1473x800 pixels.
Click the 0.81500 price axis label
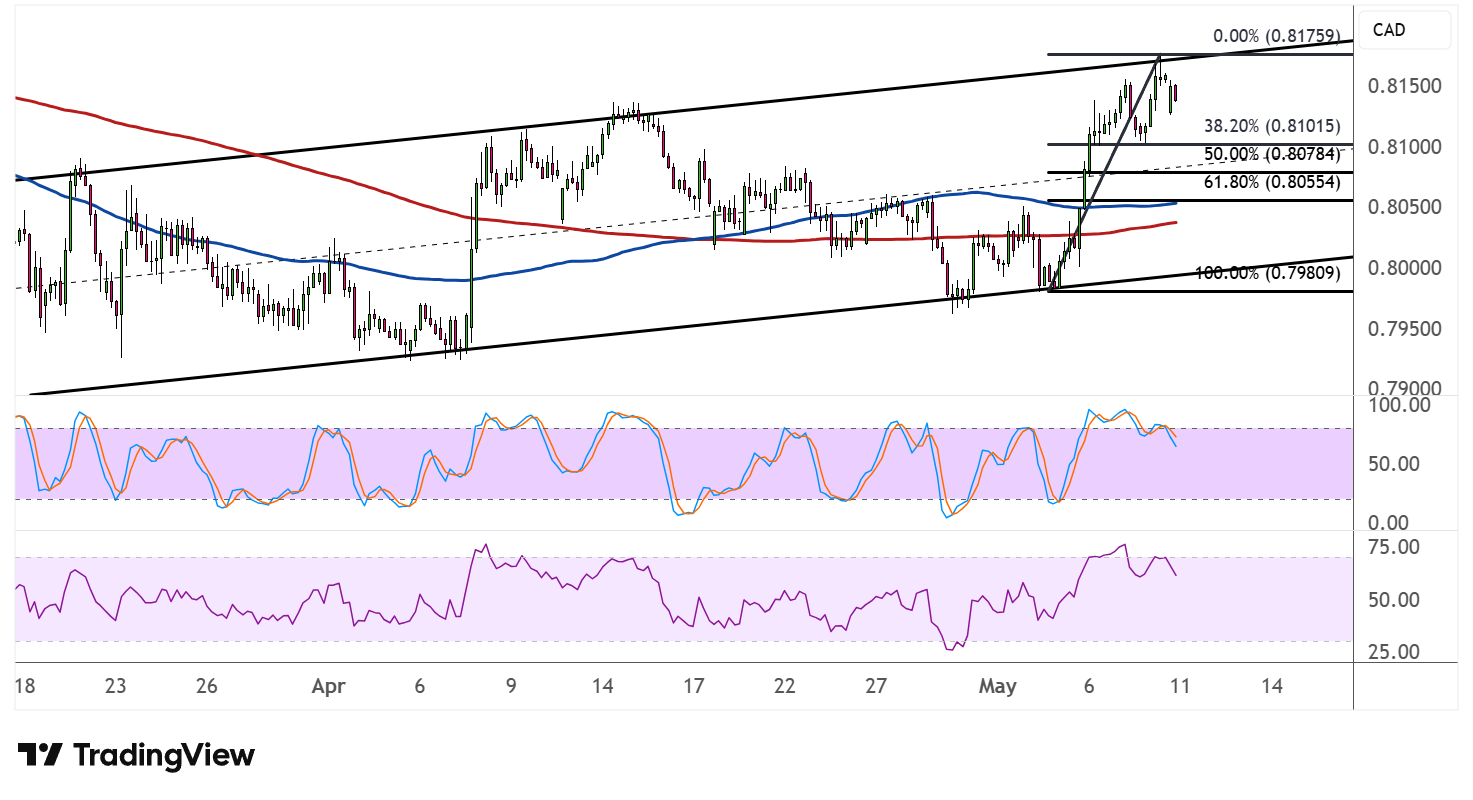coord(1407,87)
